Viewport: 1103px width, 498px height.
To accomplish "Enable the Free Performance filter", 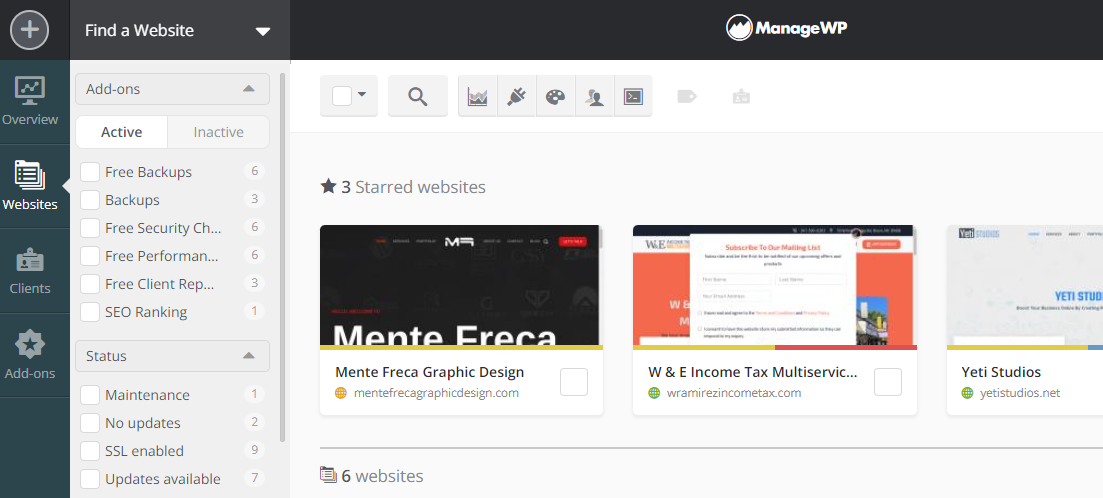I will click(89, 256).
